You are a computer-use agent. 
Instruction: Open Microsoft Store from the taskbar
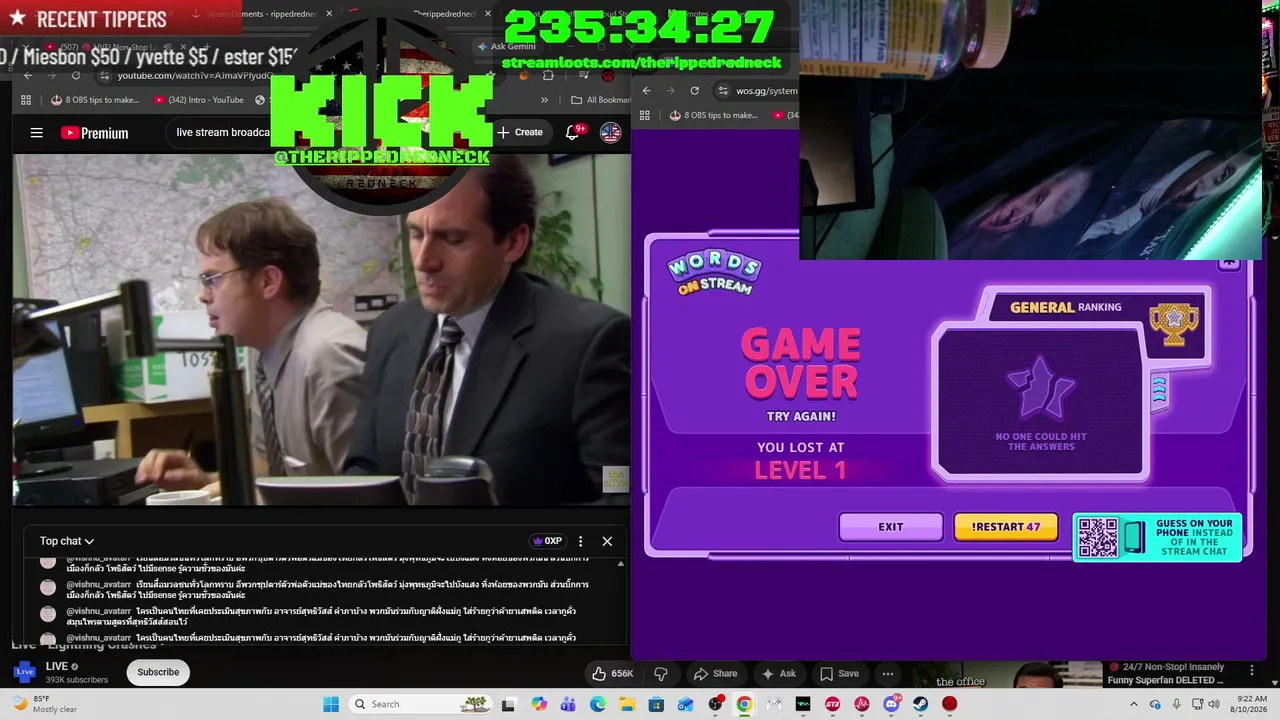[656, 704]
